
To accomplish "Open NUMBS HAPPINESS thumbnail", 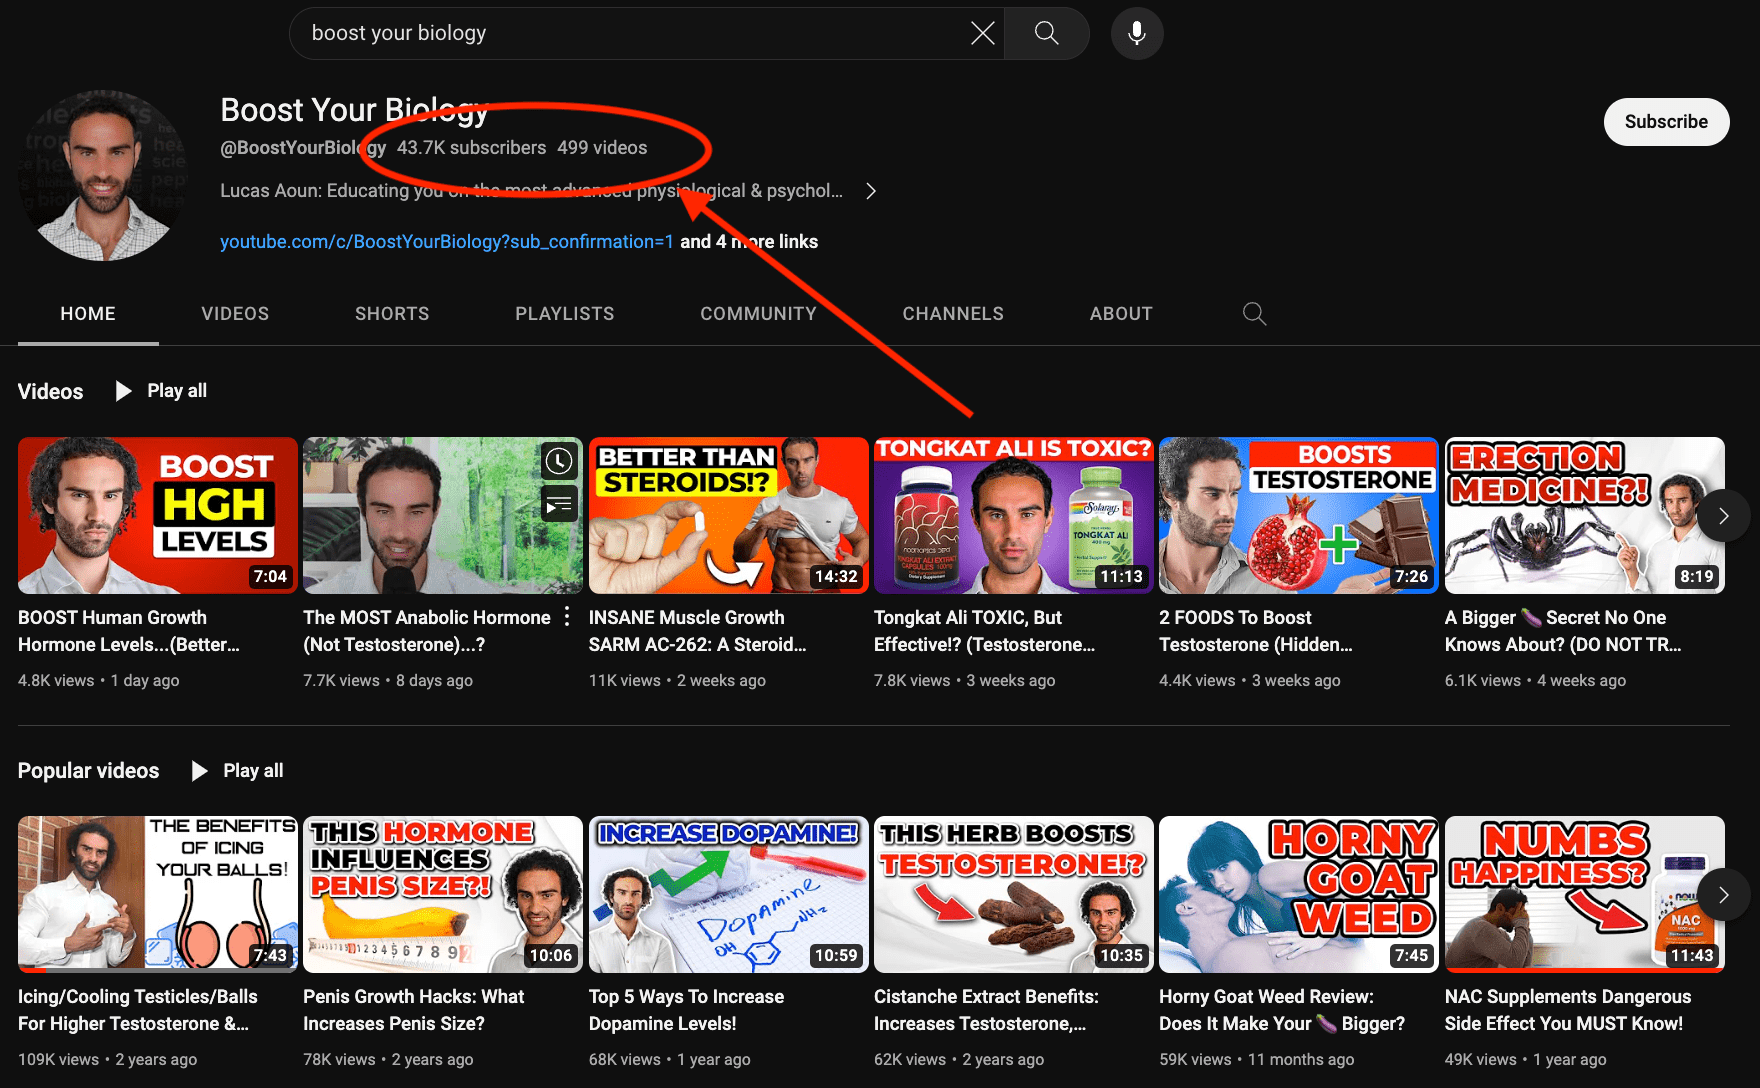I will tap(1585, 894).
